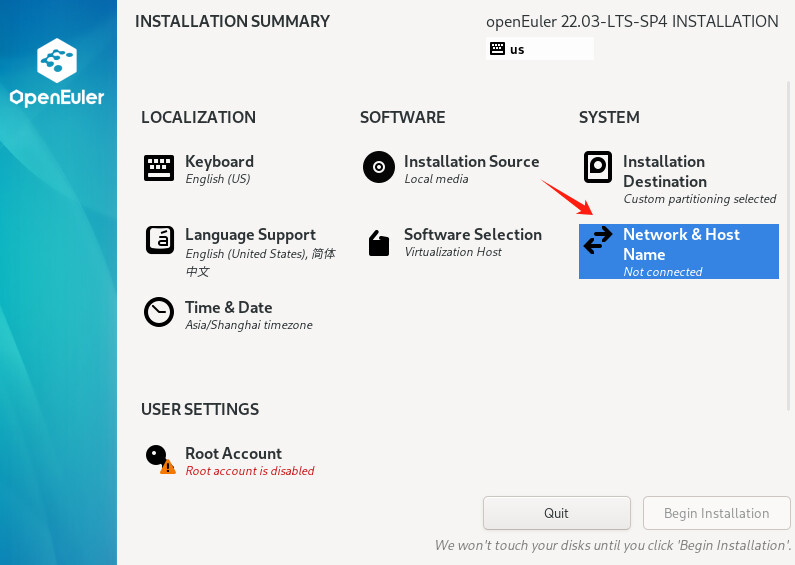The height and width of the screenshot is (565, 795).
Task: Click the Keyboard layout icon
Action: [x=159, y=168]
